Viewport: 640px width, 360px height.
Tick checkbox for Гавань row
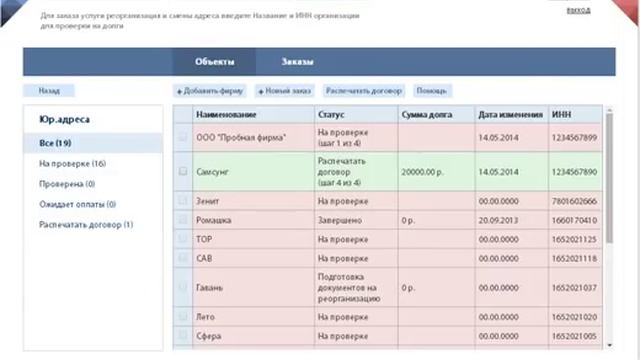coord(183,287)
